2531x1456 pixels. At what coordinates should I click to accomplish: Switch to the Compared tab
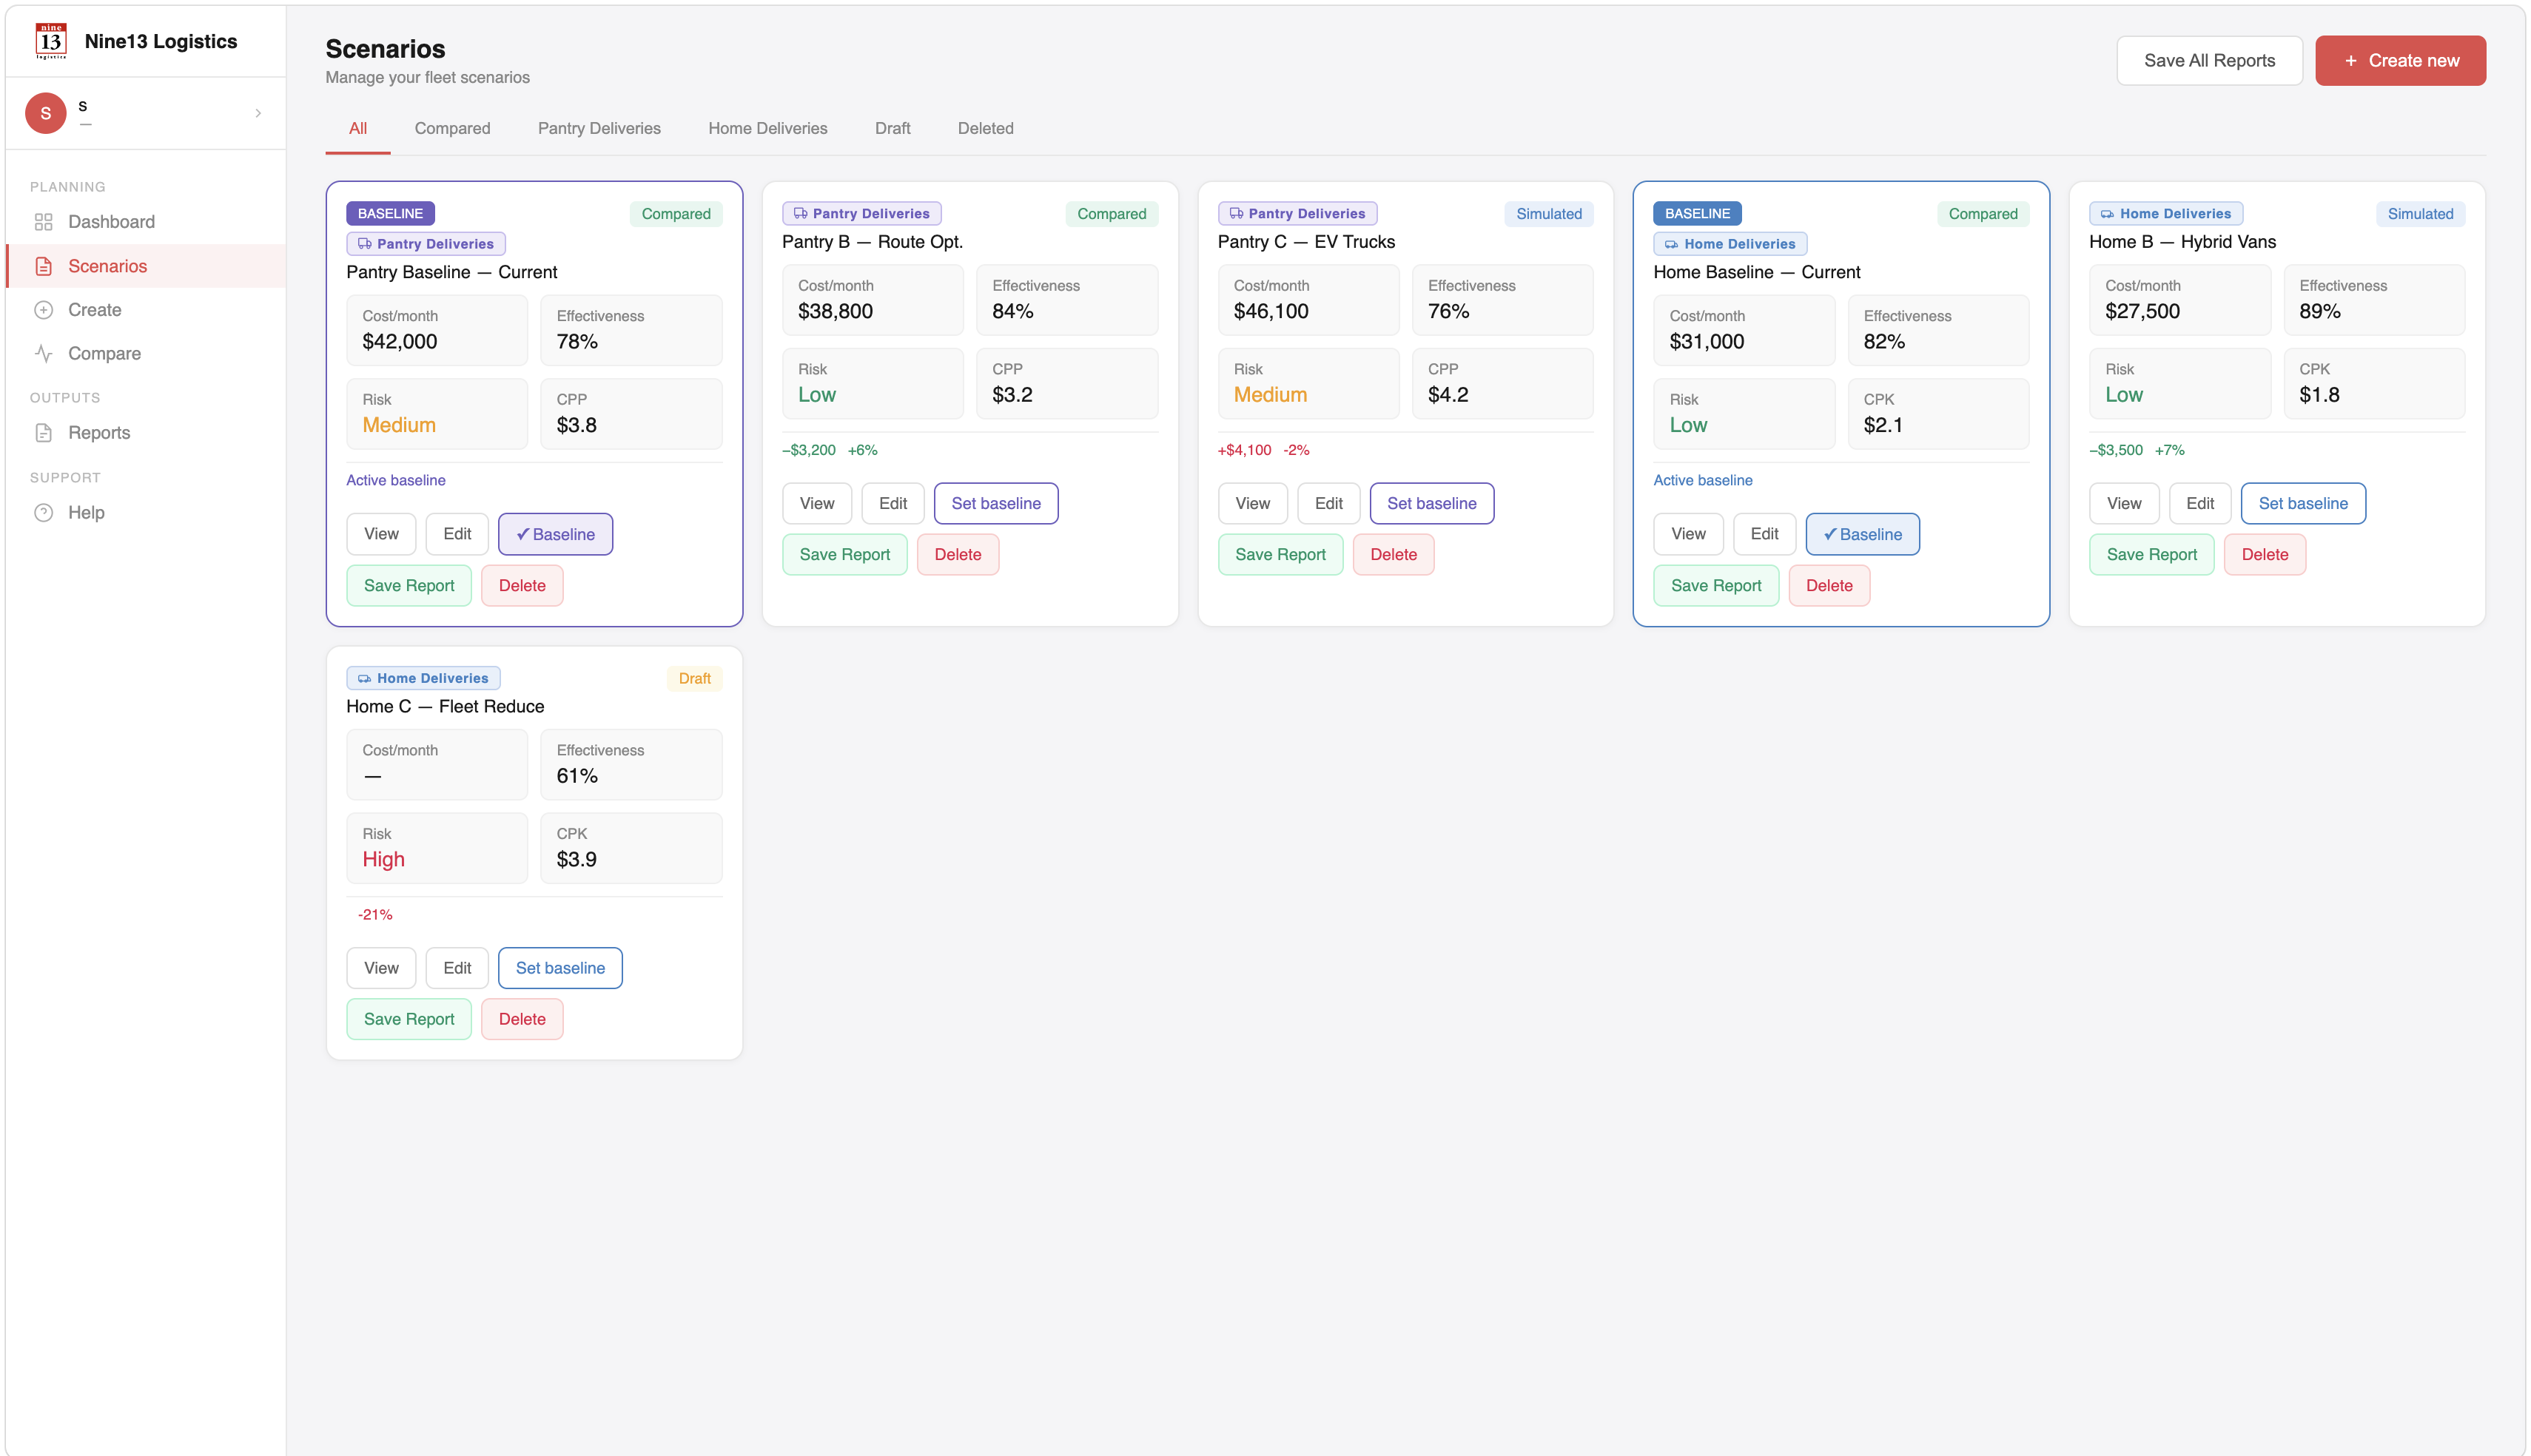pyautogui.click(x=452, y=128)
